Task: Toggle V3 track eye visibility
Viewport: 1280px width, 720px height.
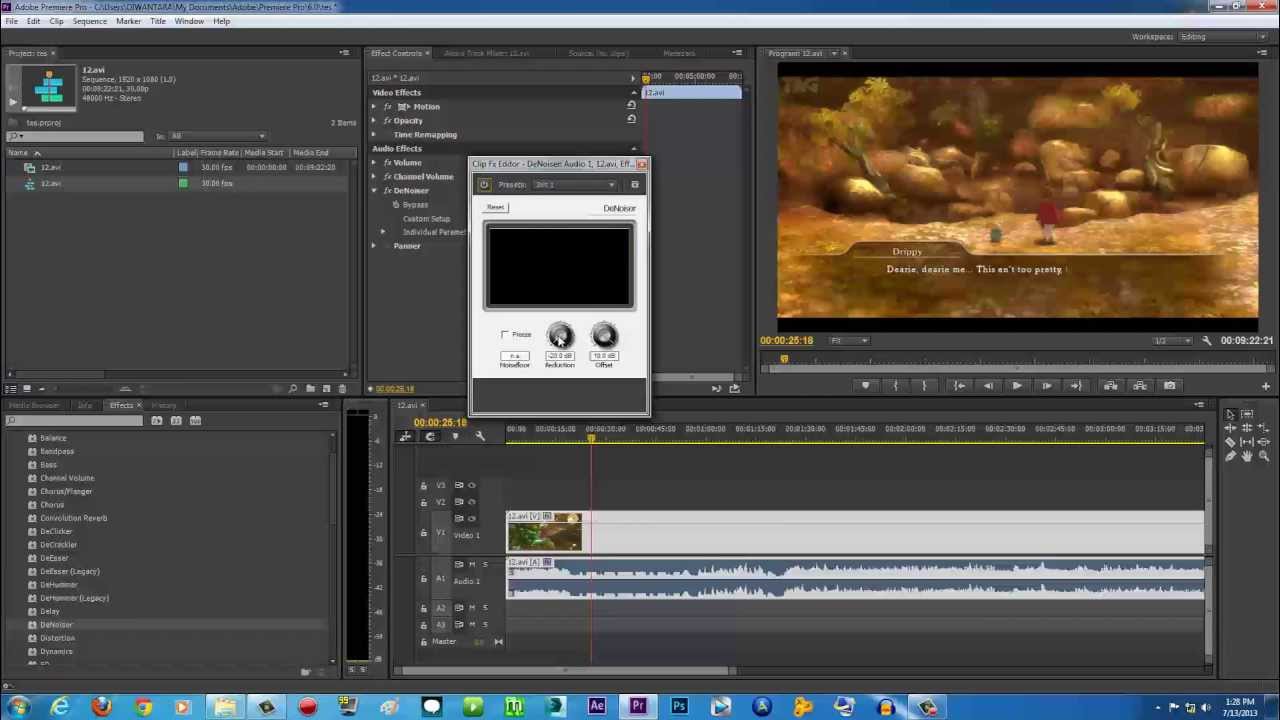Action: [x=471, y=485]
